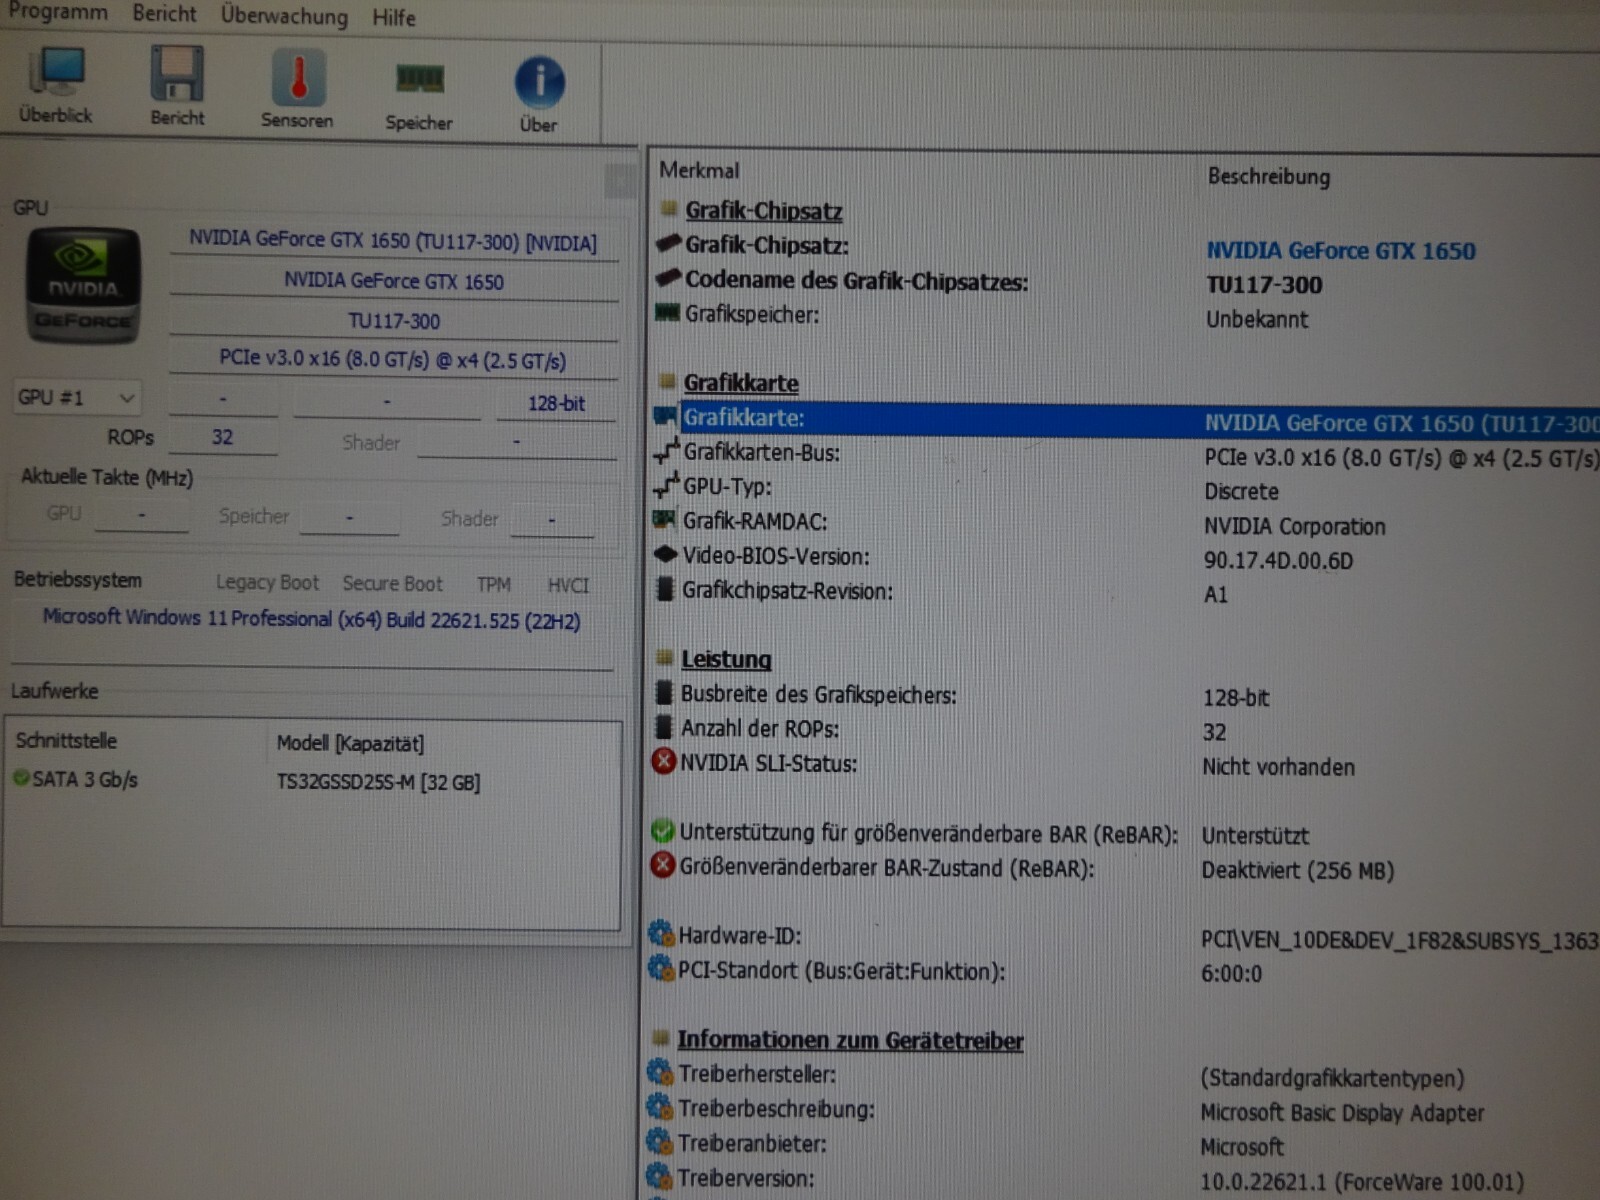Click the NVIDIA GeForce logo image
This screenshot has height=1200, width=1600.
pyautogui.click(x=83, y=286)
